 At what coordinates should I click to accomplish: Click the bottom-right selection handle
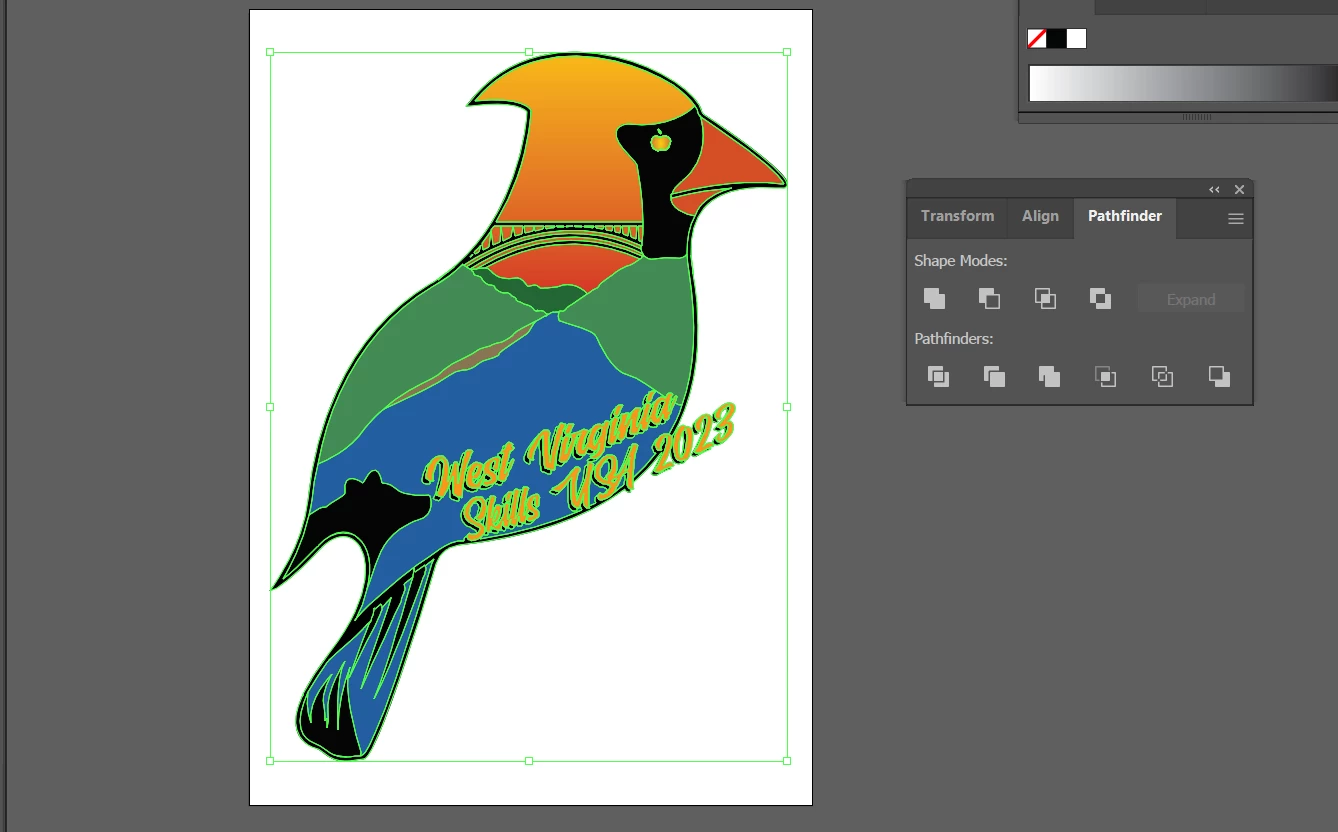click(787, 761)
